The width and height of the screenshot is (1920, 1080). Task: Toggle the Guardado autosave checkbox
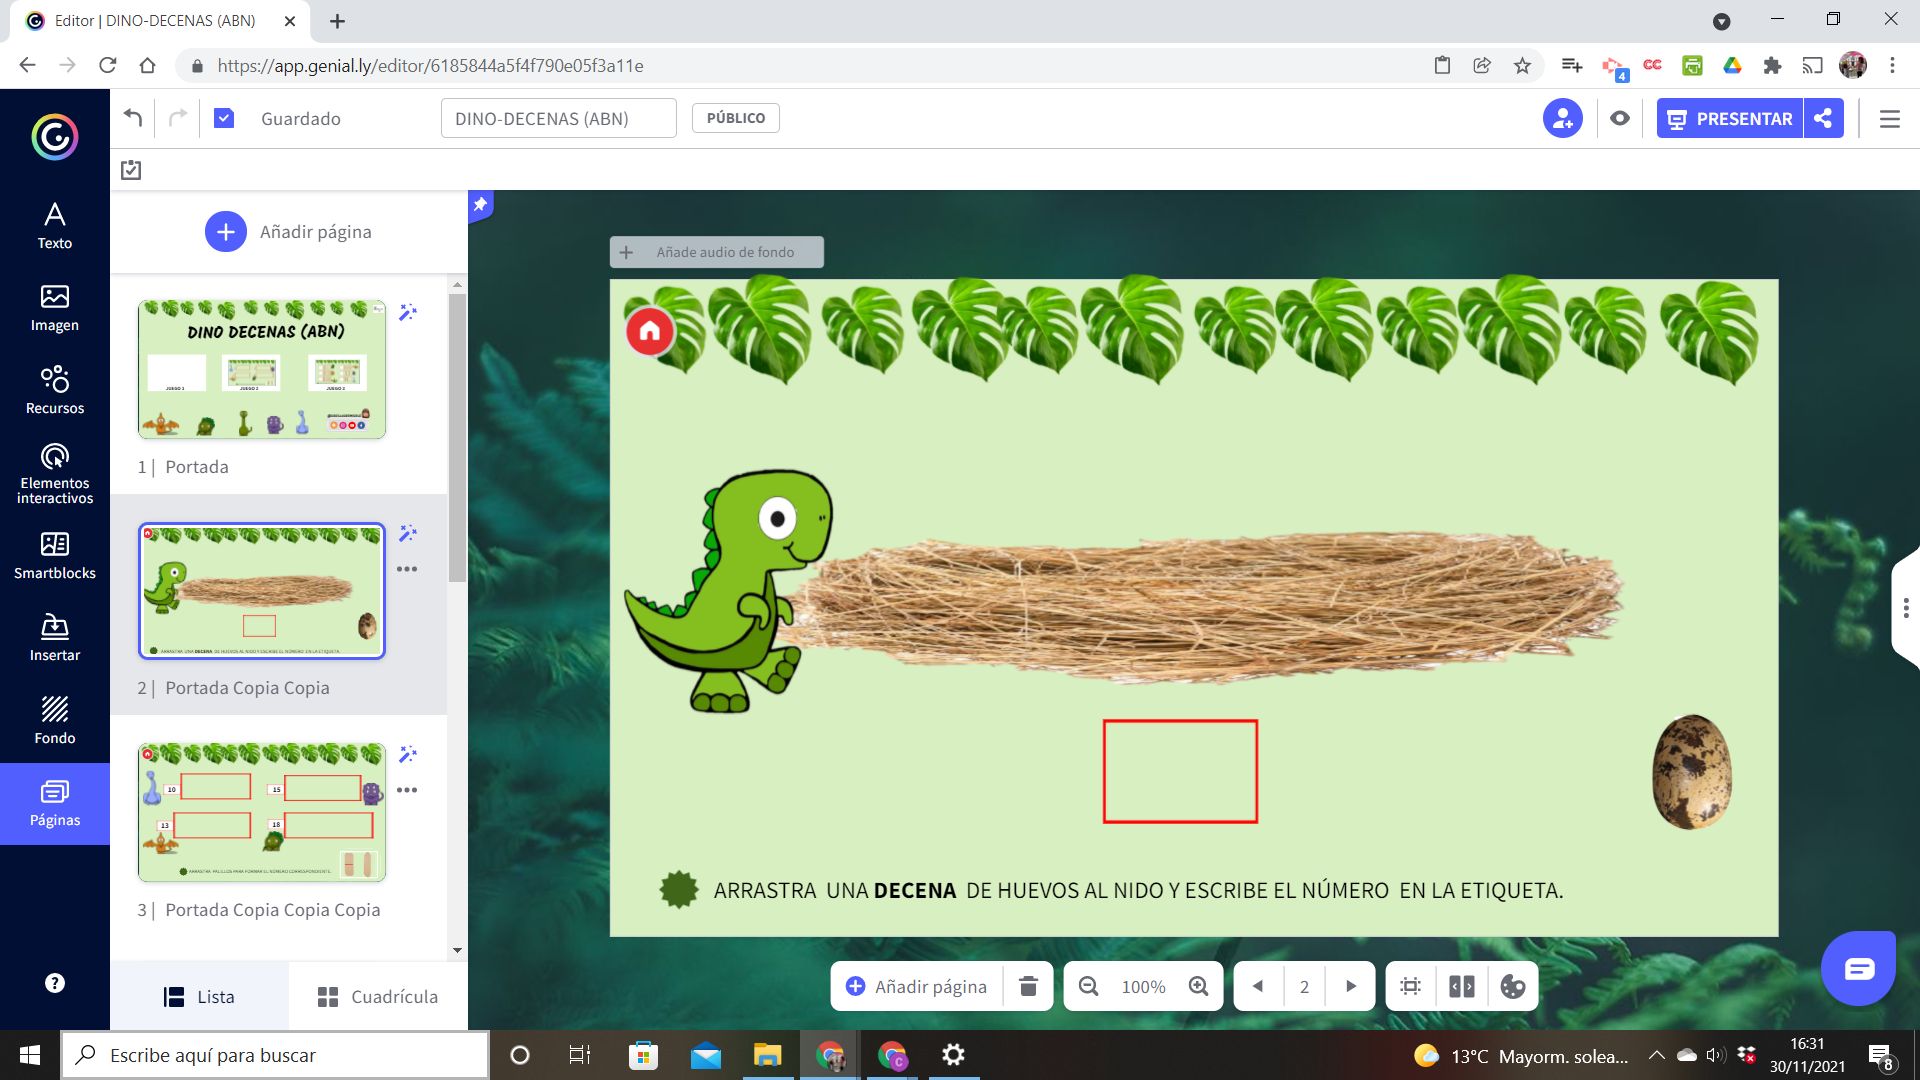[224, 118]
